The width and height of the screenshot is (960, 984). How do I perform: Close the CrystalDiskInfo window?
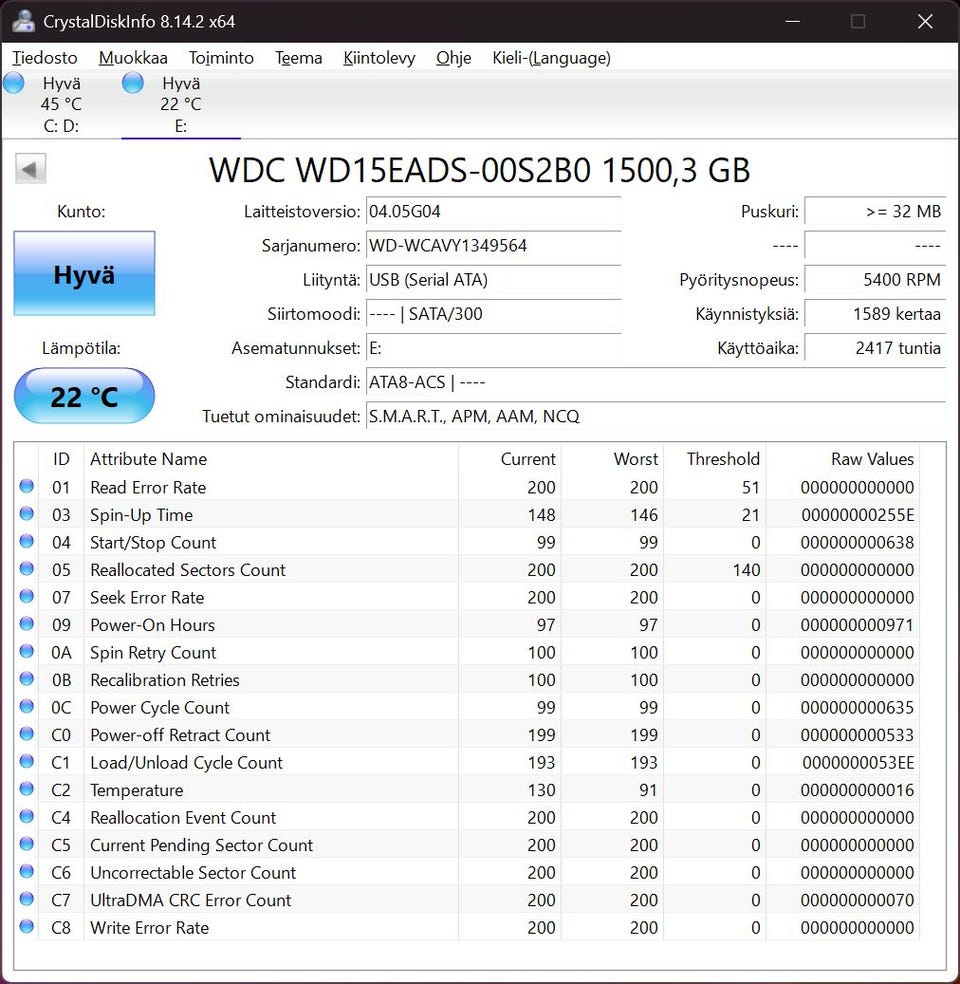925,21
